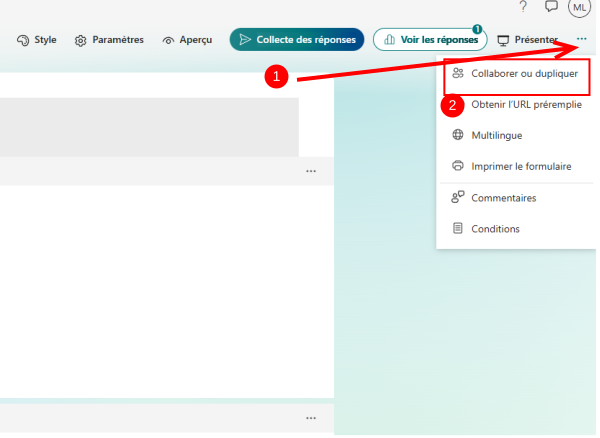Select the Multilingue menu option

(496, 135)
